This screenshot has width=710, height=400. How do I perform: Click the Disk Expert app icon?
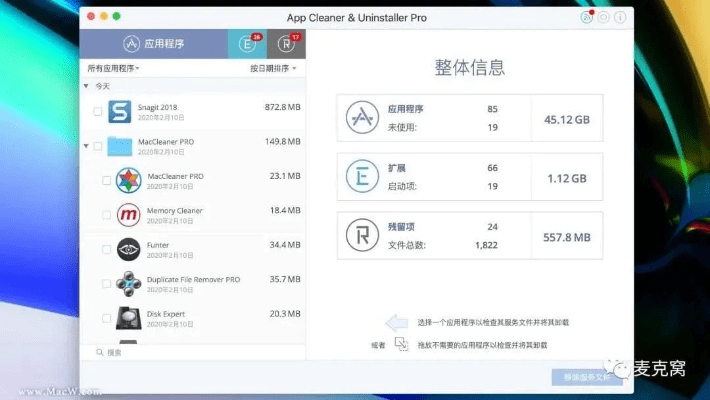click(128, 319)
